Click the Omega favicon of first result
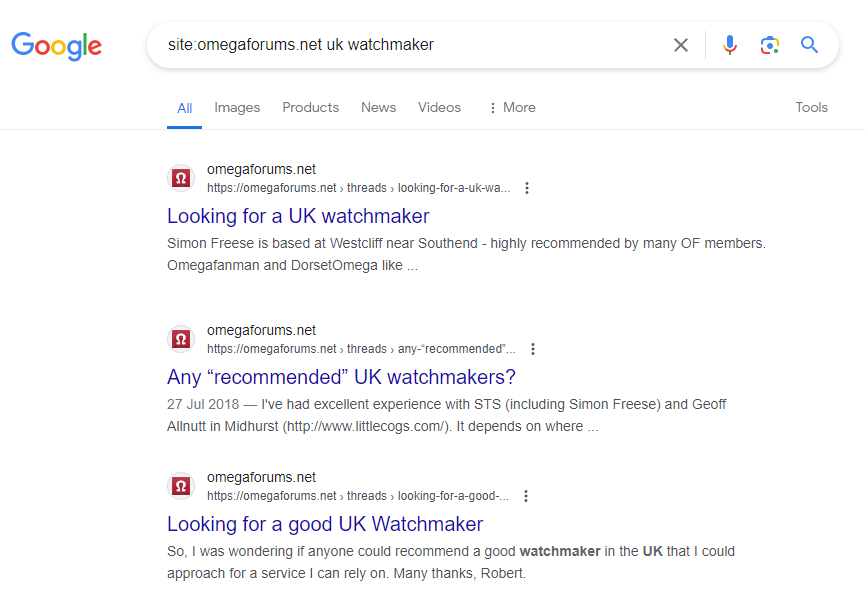866x594 pixels. point(181,178)
